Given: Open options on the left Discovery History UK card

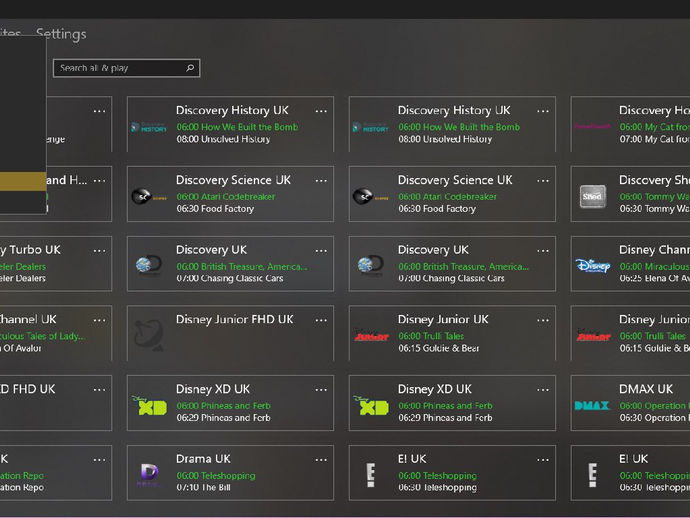Looking at the screenshot, I should click(321, 111).
